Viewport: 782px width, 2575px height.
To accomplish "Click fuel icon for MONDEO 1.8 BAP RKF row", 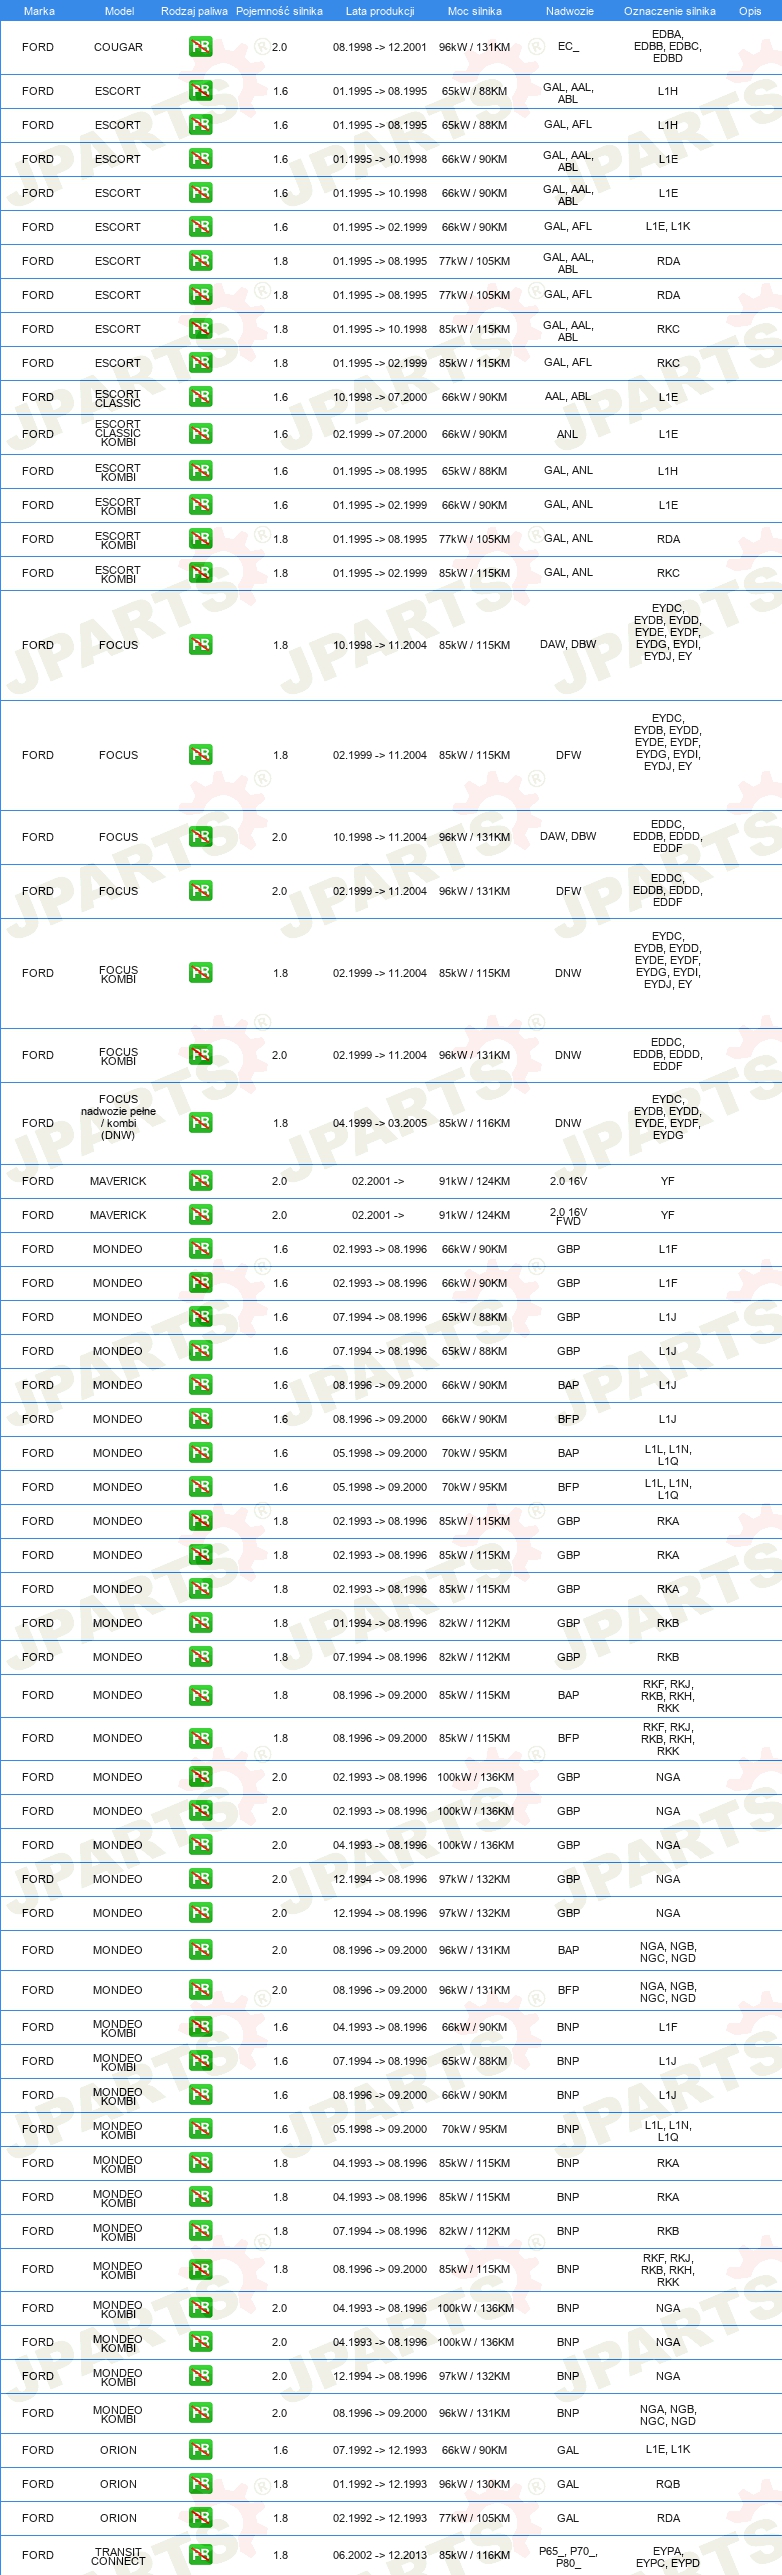I will [x=200, y=1695].
